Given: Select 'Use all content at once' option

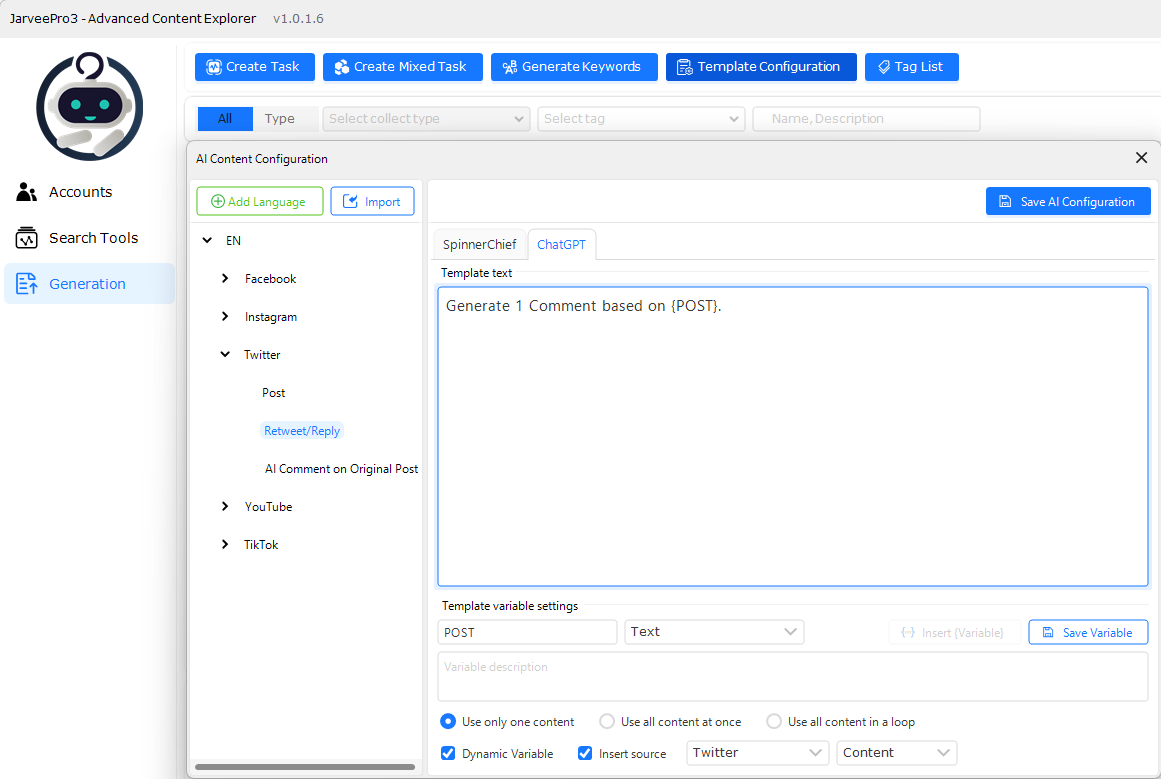Looking at the screenshot, I should coord(607,722).
